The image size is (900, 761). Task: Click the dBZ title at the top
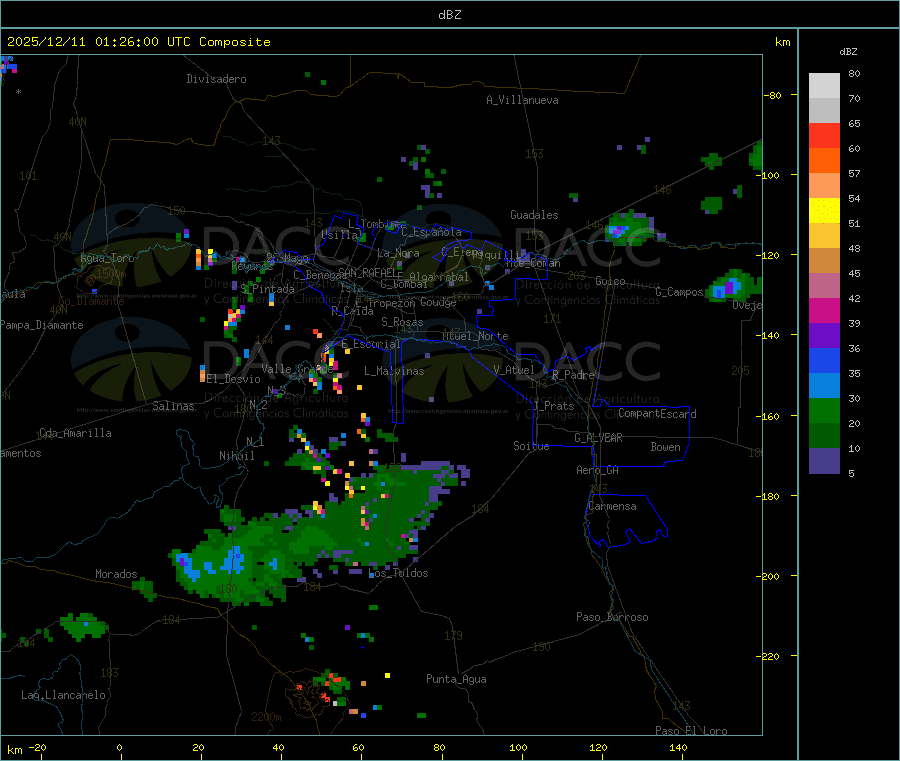pyautogui.click(x=449, y=15)
